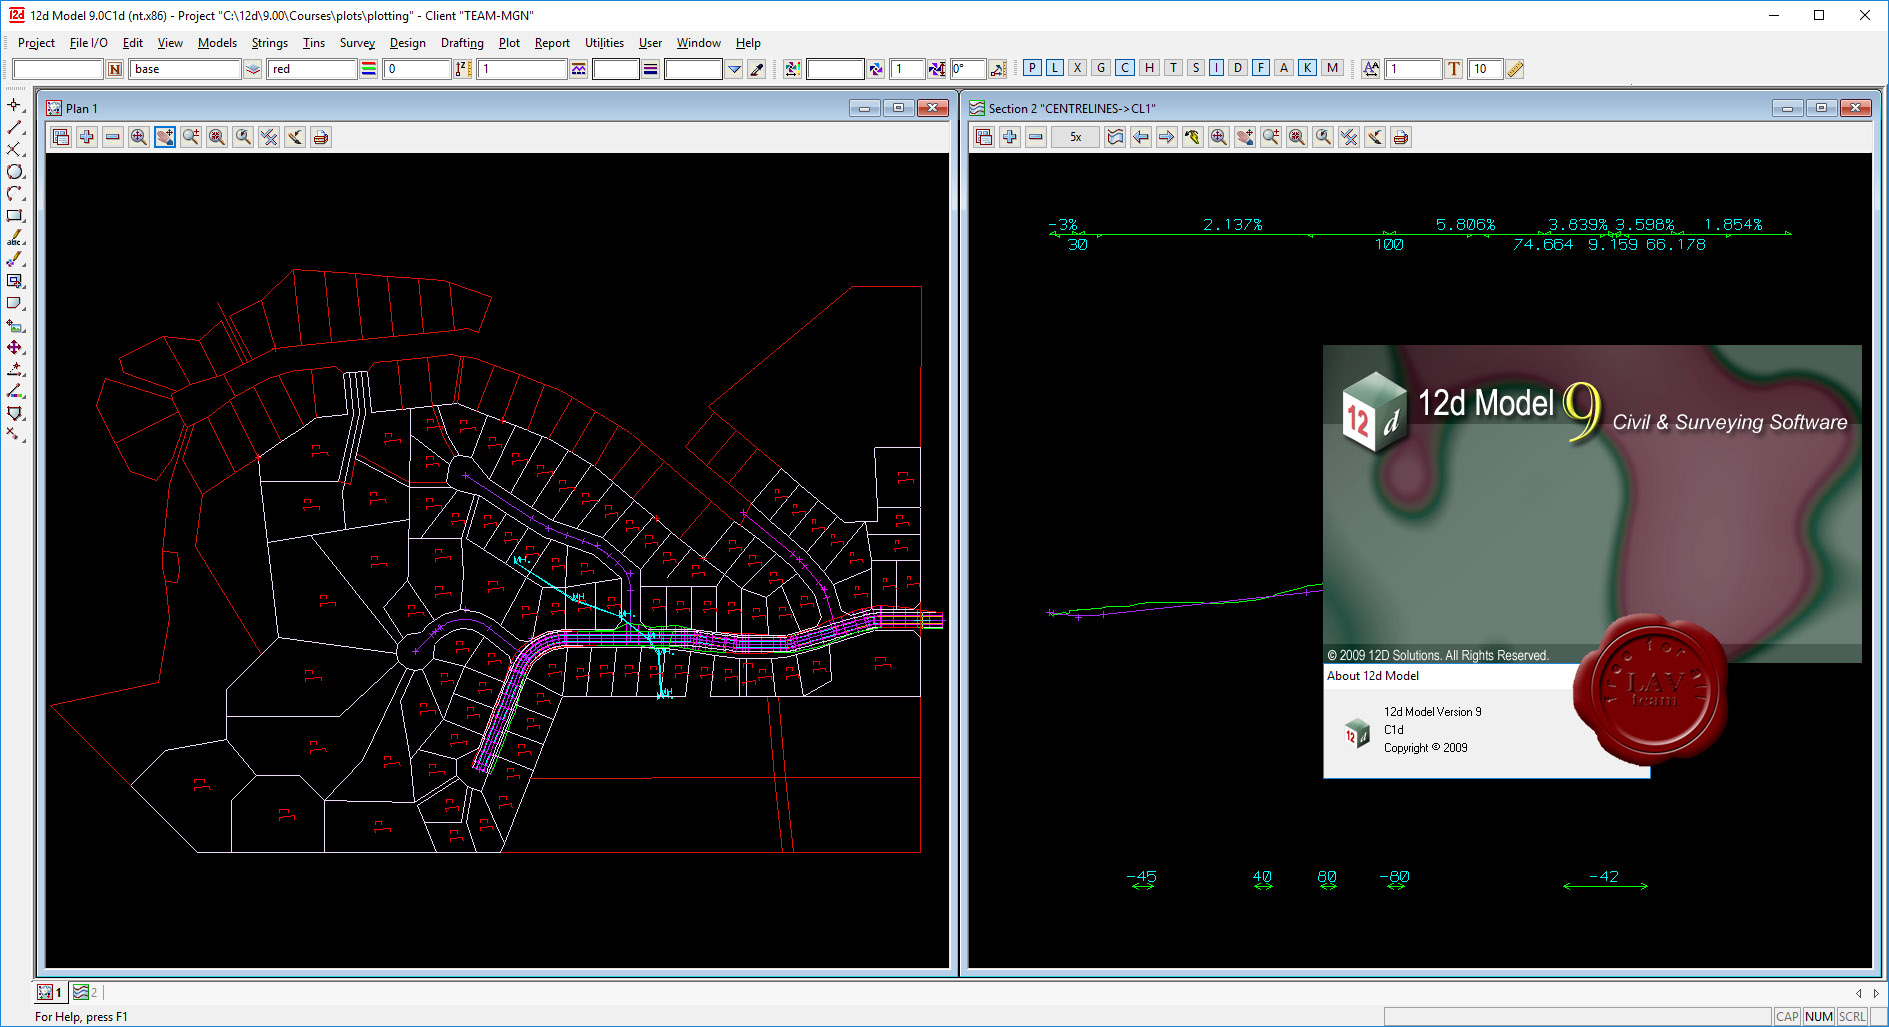Toggle the T snap button
This screenshot has height=1027, width=1889.
(1173, 68)
